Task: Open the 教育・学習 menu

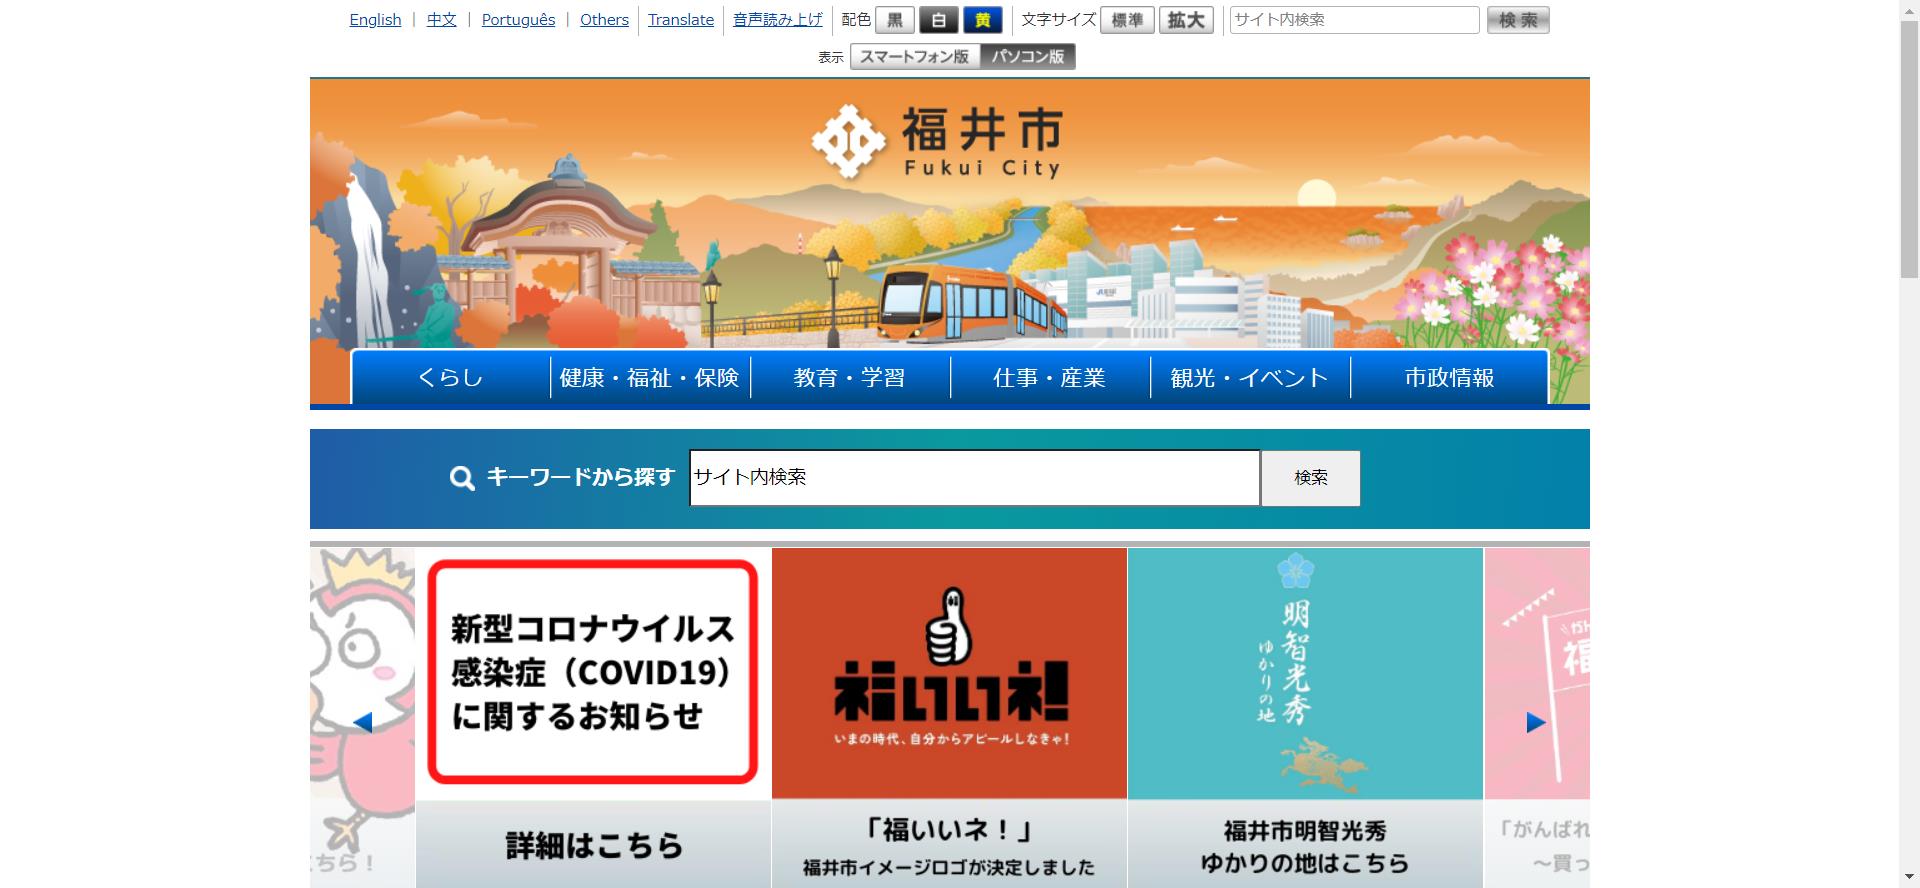Action: pyautogui.click(x=850, y=377)
